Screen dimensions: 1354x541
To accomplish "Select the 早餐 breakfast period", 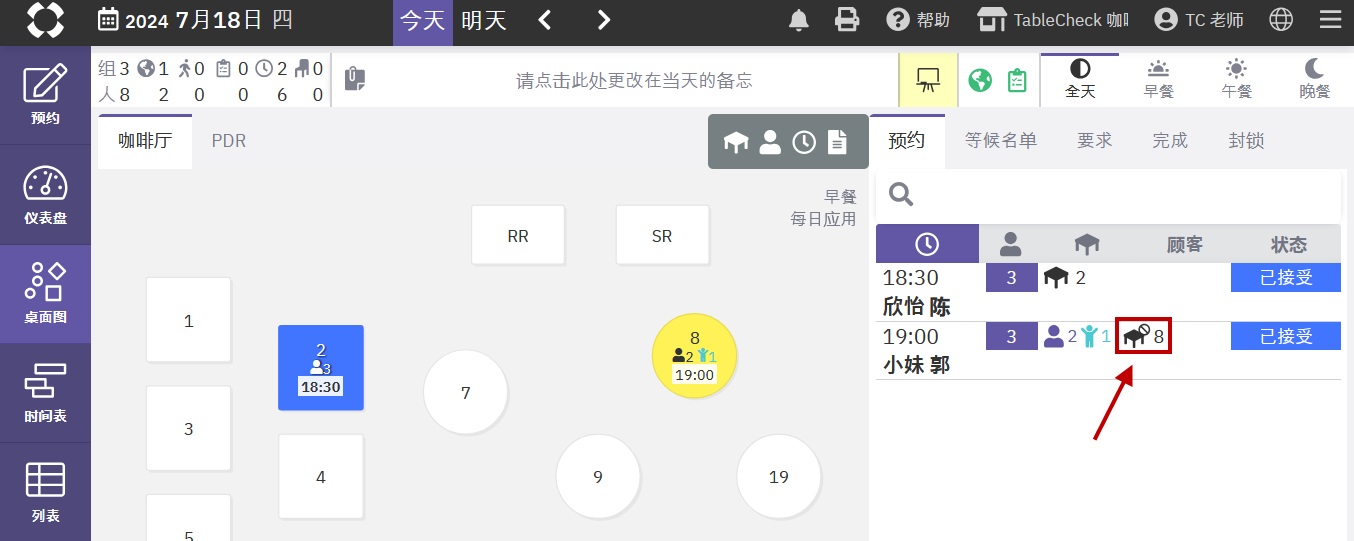I will point(1158,79).
